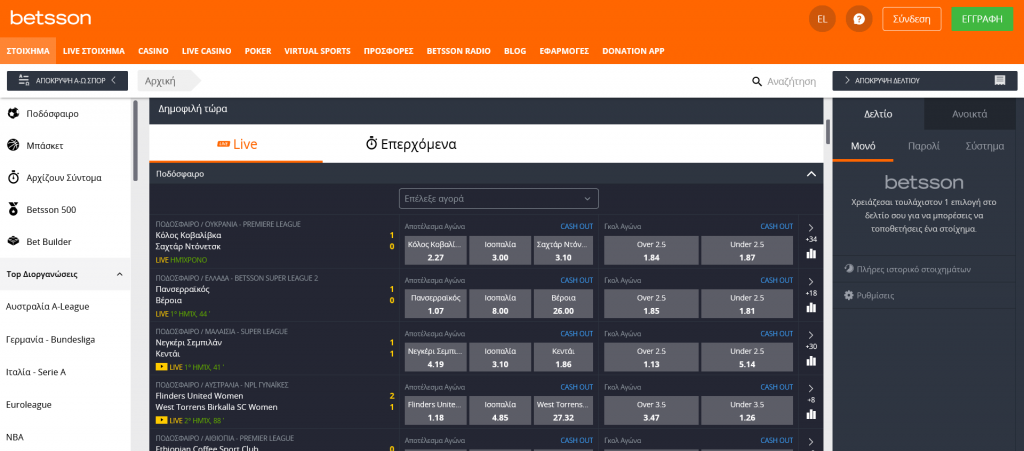This screenshot has width=1024, height=451.
Task: Click the Σύνδεση login button
Action: click(911, 19)
